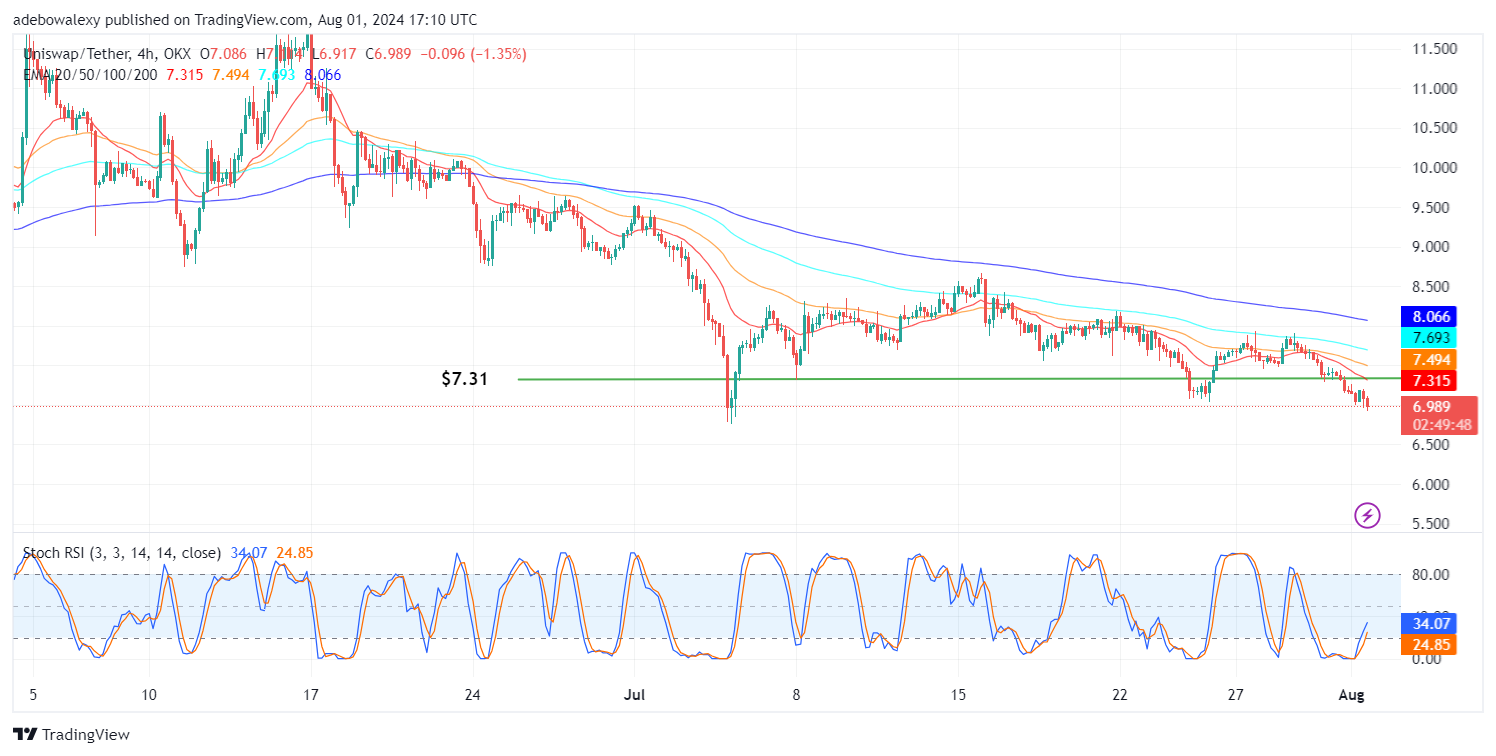Screen dimensions: 1496x756
Task: Click the blue 8.066 EMA price tag
Action: click(x=1427, y=316)
